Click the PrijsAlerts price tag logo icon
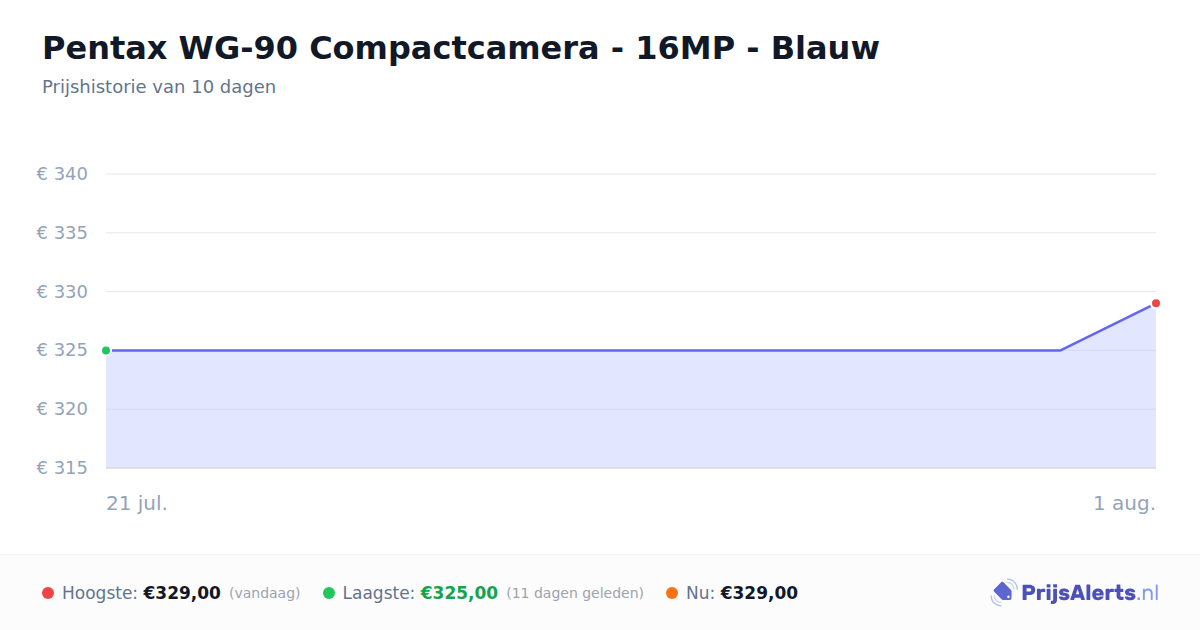The height and width of the screenshot is (630, 1200). tap(1003, 593)
